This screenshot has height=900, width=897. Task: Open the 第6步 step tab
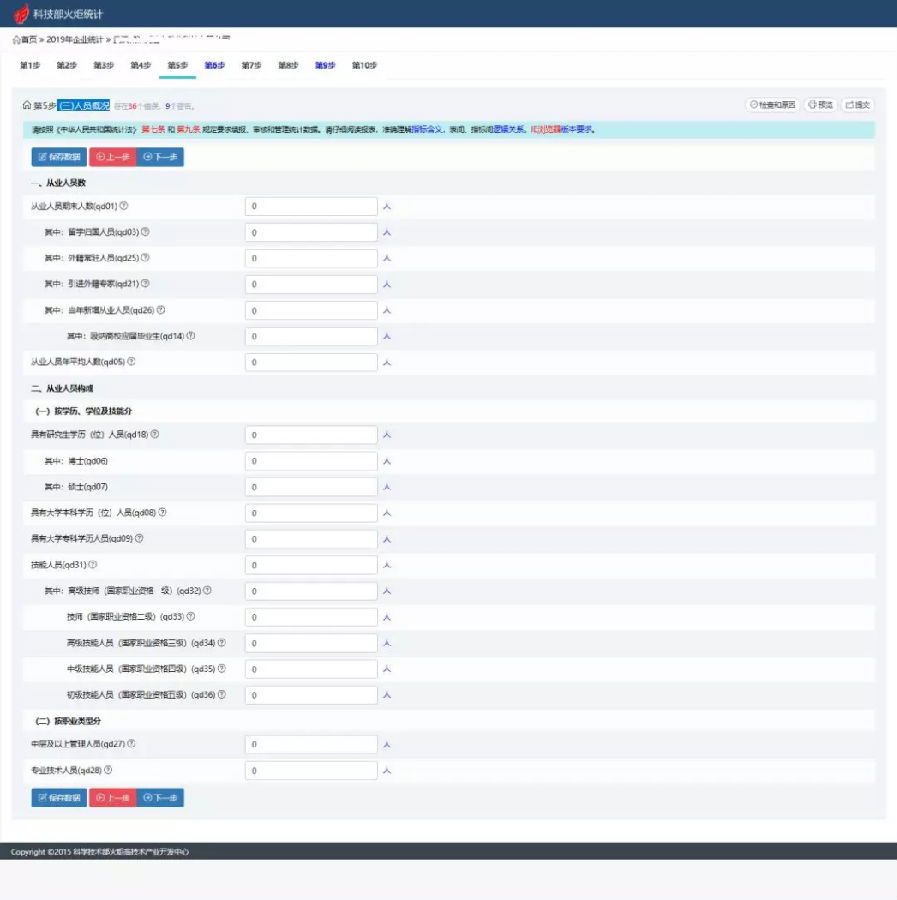tap(214, 66)
